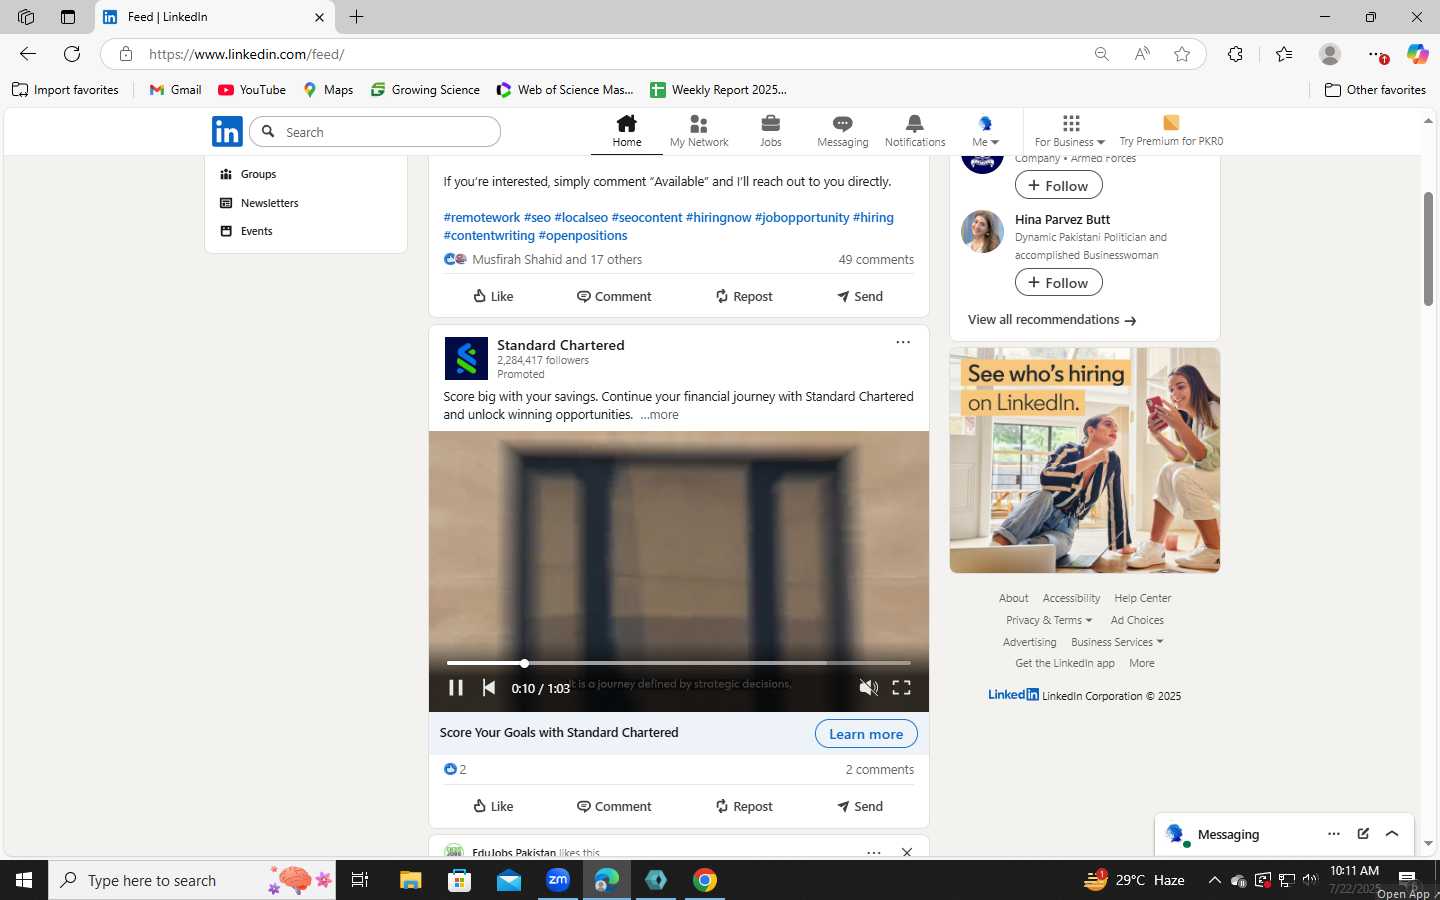Repost the hiring post above Standard Chartered
Viewport: 1440px width, 900px height.
click(x=744, y=296)
